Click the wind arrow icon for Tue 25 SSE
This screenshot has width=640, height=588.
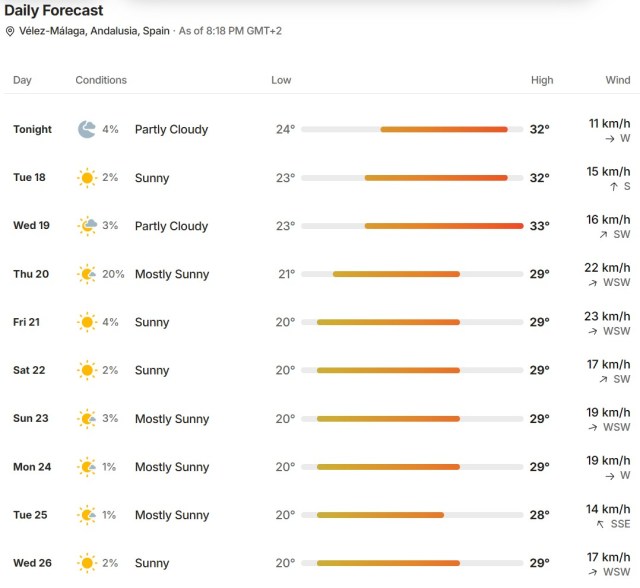tap(600, 524)
